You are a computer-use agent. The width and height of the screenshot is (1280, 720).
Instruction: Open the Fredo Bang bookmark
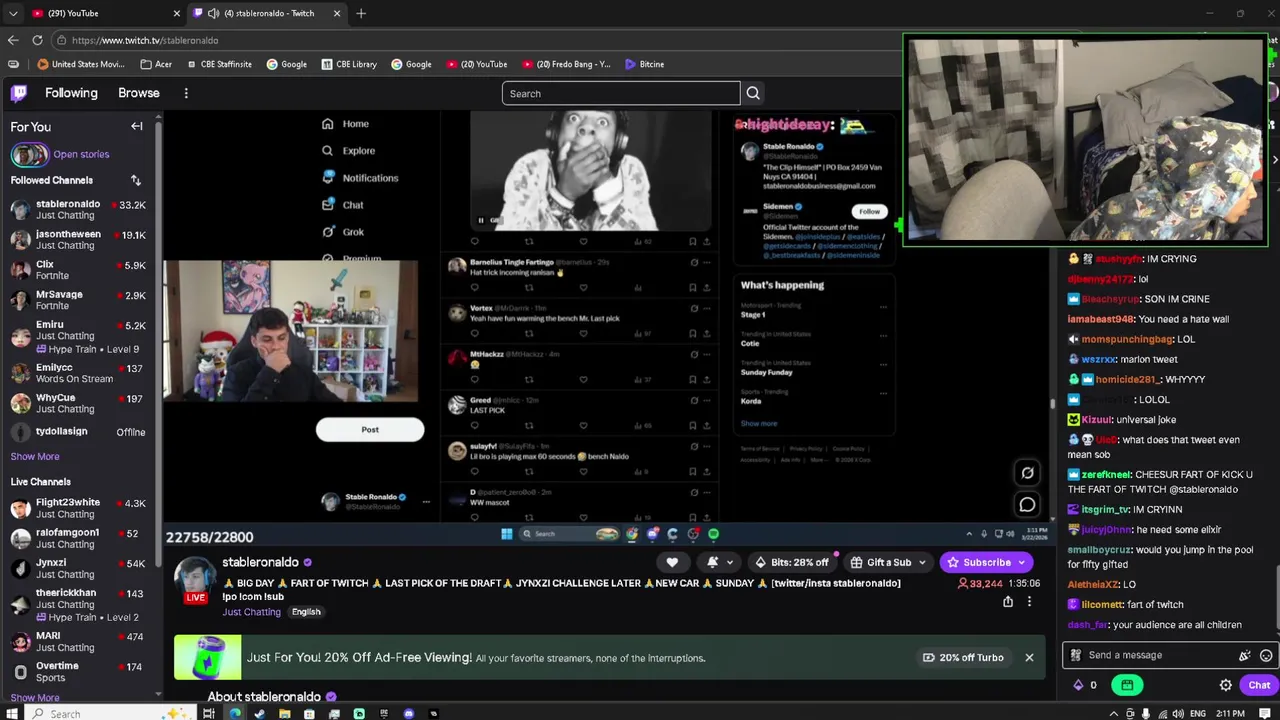[x=566, y=64]
